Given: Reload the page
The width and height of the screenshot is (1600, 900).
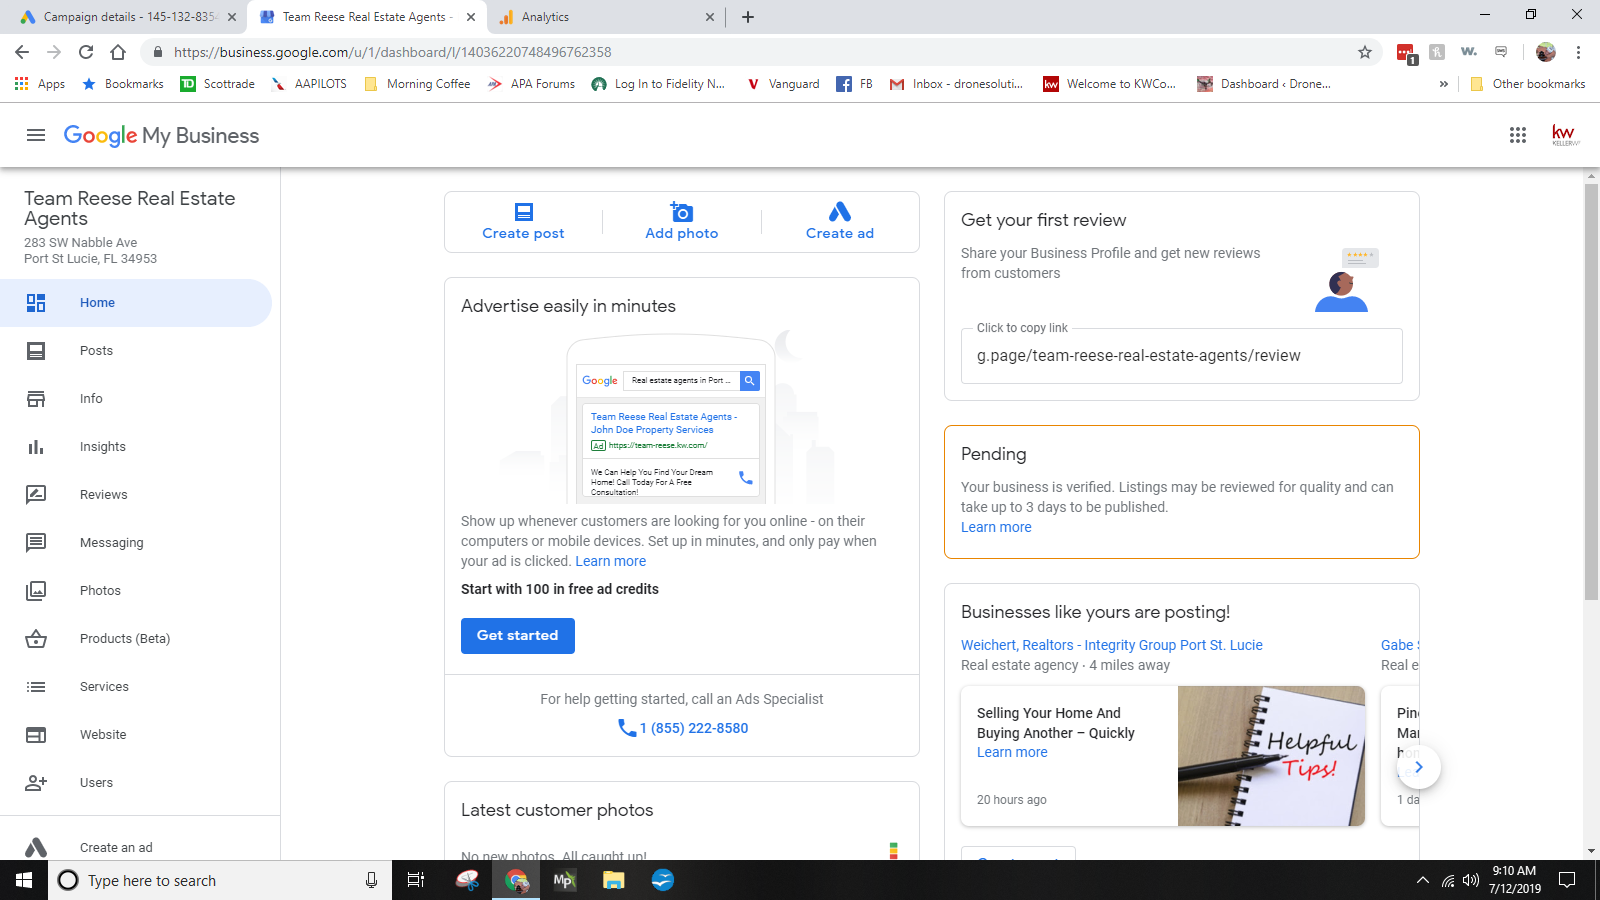Looking at the screenshot, I should click(86, 52).
